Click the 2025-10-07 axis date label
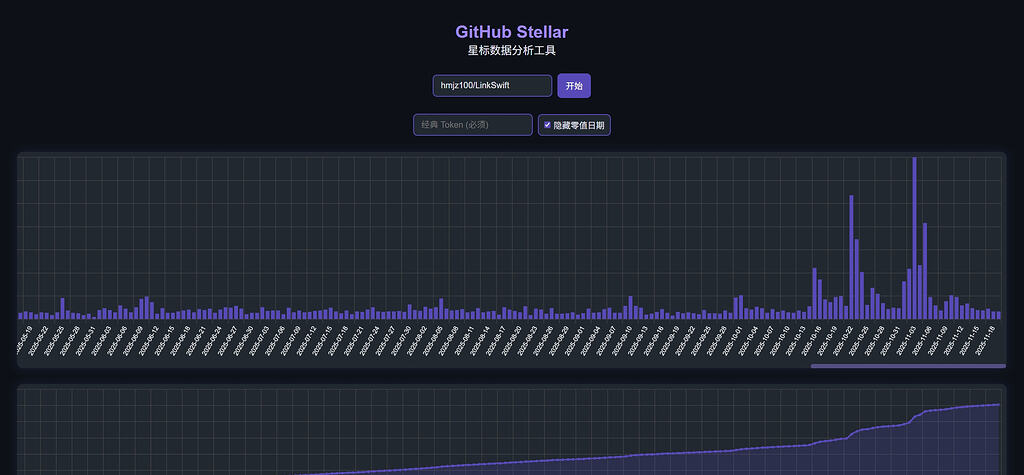1024x475 pixels. (763, 340)
